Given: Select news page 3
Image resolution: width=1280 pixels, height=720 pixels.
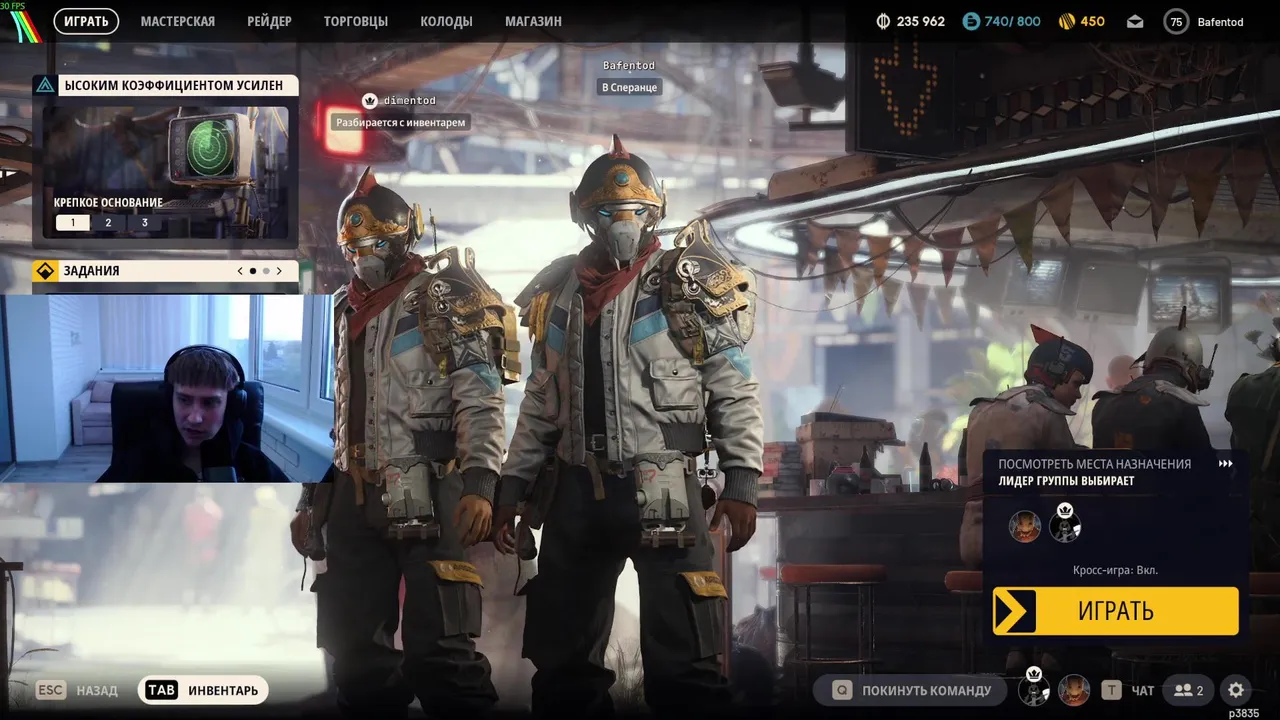Looking at the screenshot, I should click(144, 222).
